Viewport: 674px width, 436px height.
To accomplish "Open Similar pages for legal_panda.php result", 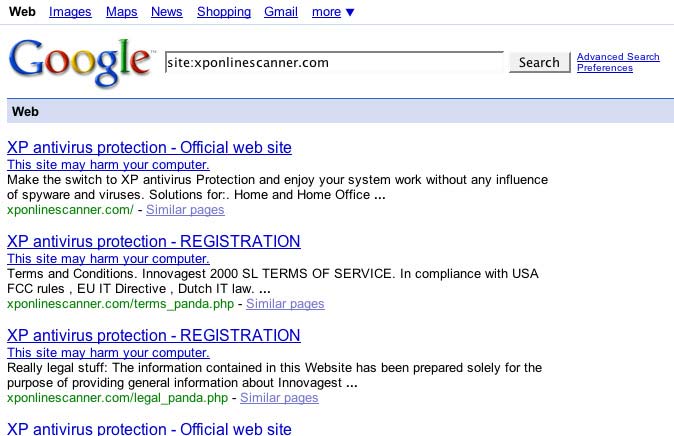I will (x=279, y=398).
